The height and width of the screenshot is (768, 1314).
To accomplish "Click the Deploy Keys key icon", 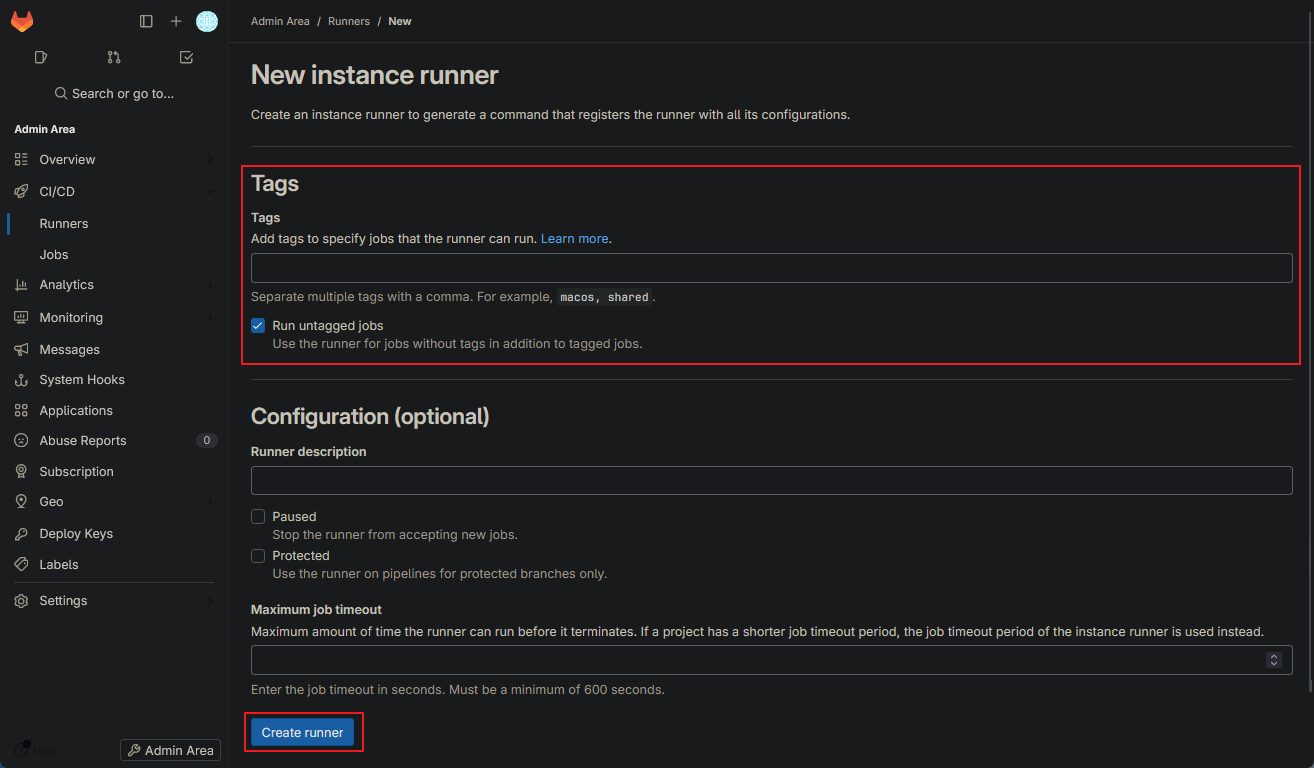I will [21, 533].
